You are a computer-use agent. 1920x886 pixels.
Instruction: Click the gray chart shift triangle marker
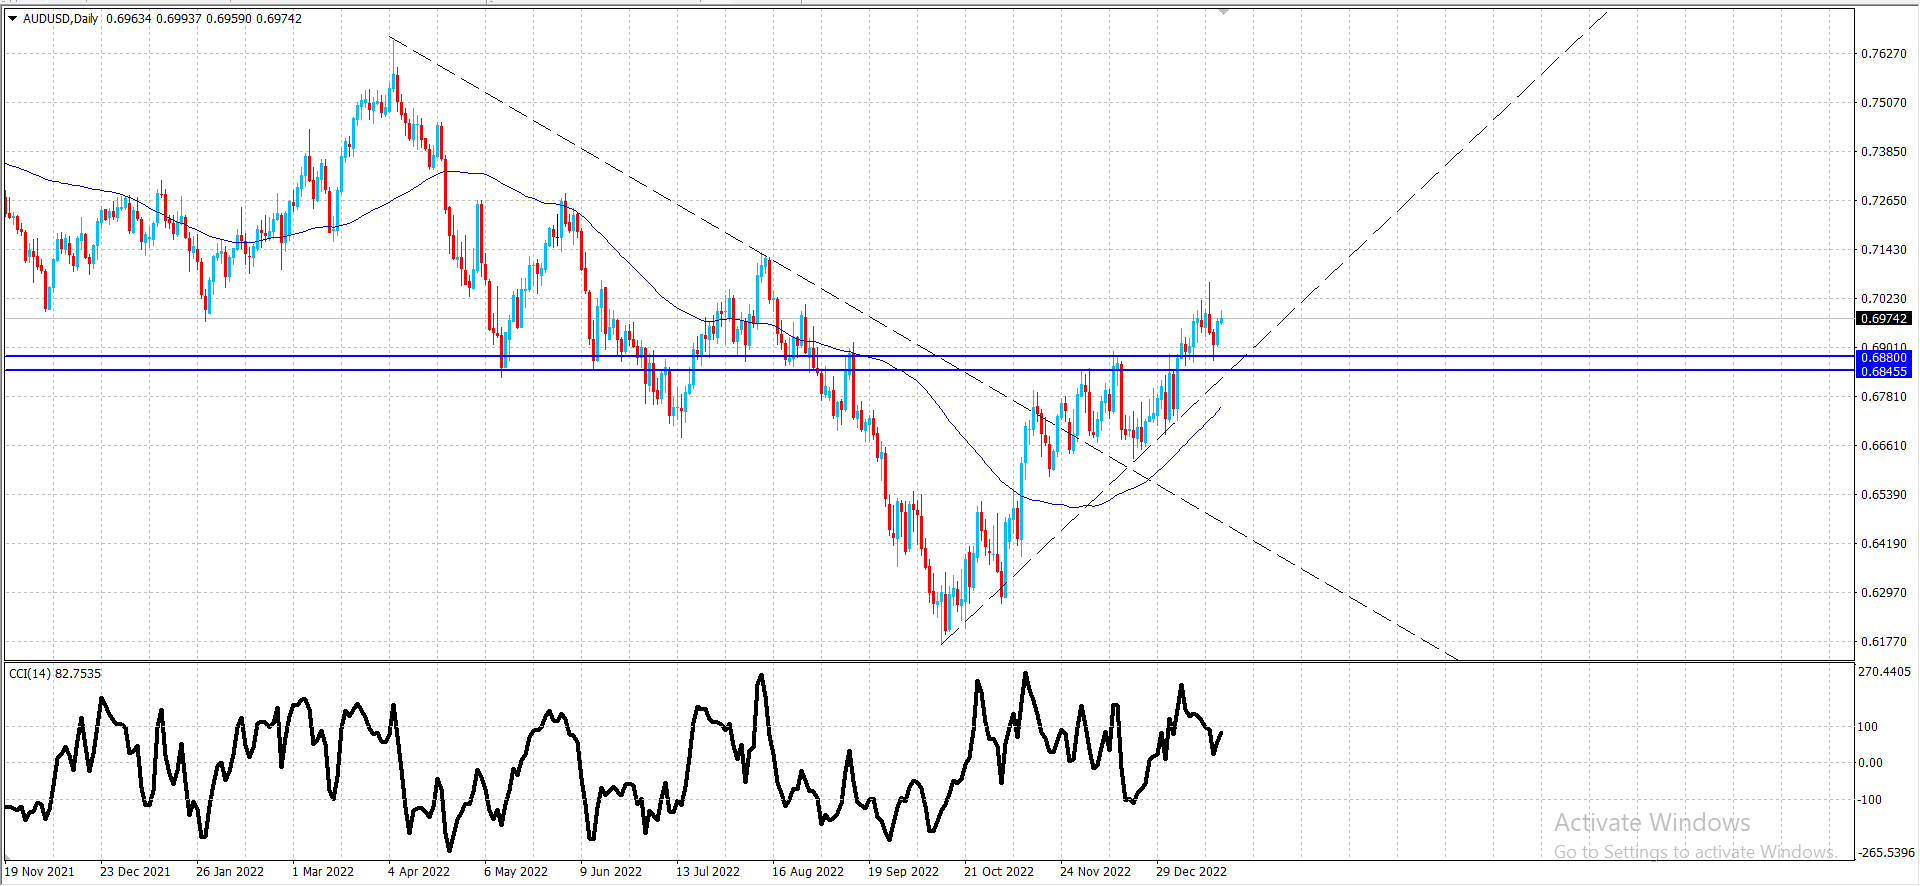click(x=1223, y=11)
